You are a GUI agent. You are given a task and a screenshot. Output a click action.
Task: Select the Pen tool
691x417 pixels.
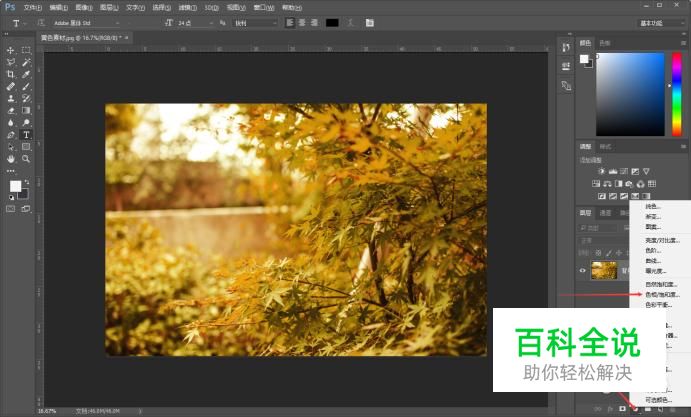(11, 135)
